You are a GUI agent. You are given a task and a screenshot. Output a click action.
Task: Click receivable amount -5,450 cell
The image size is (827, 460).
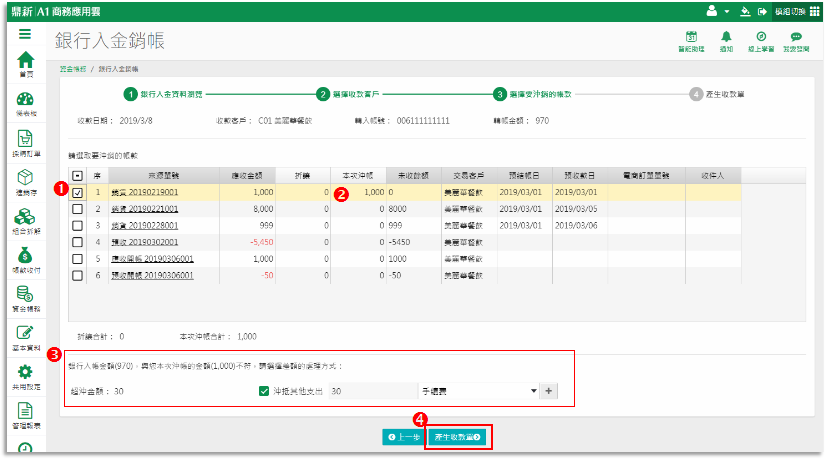coord(247,242)
